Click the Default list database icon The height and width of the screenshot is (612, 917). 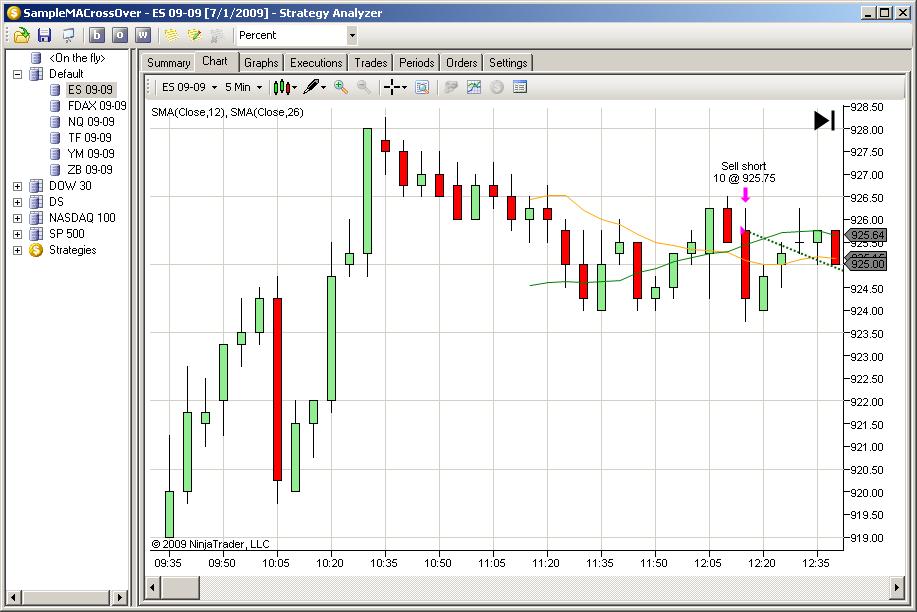[36, 74]
